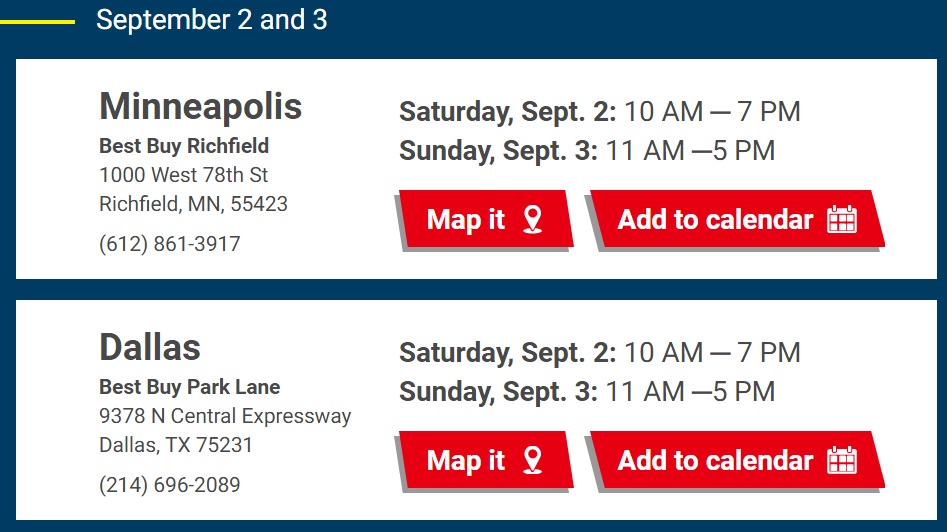
Task: Click Dallas Sunday, Sept. 3 hours text
Action: 587,392
